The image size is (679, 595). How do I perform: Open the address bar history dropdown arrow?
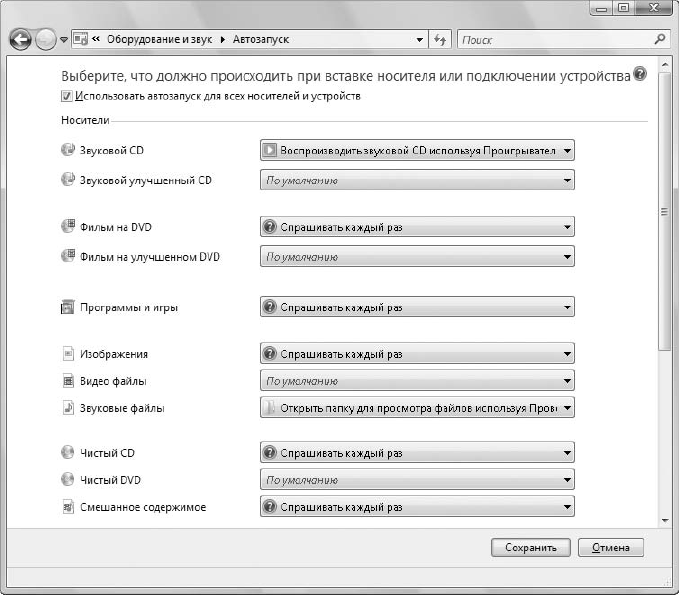(420, 40)
